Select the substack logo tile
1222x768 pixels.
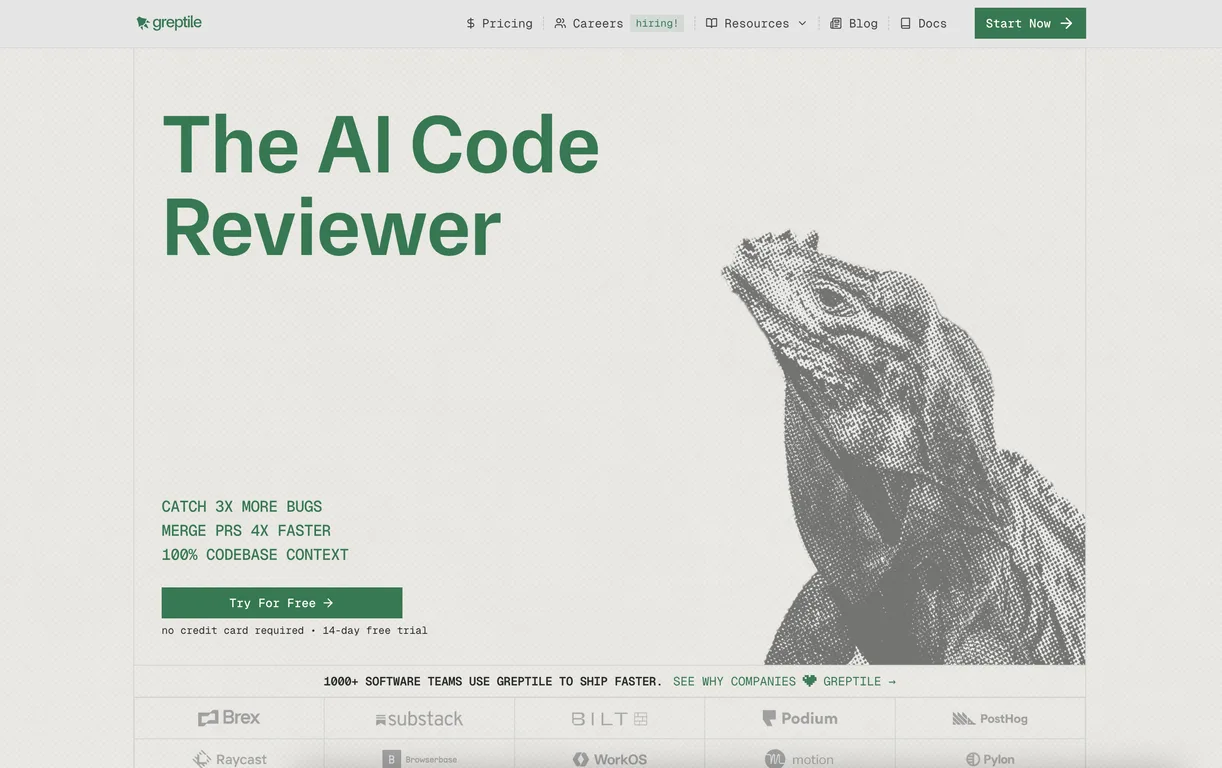point(419,718)
